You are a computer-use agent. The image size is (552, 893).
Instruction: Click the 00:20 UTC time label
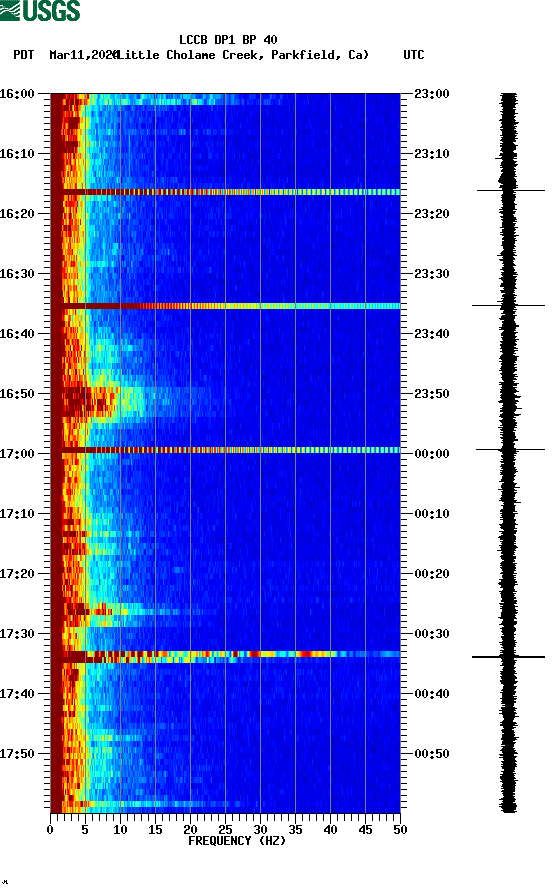click(x=432, y=574)
